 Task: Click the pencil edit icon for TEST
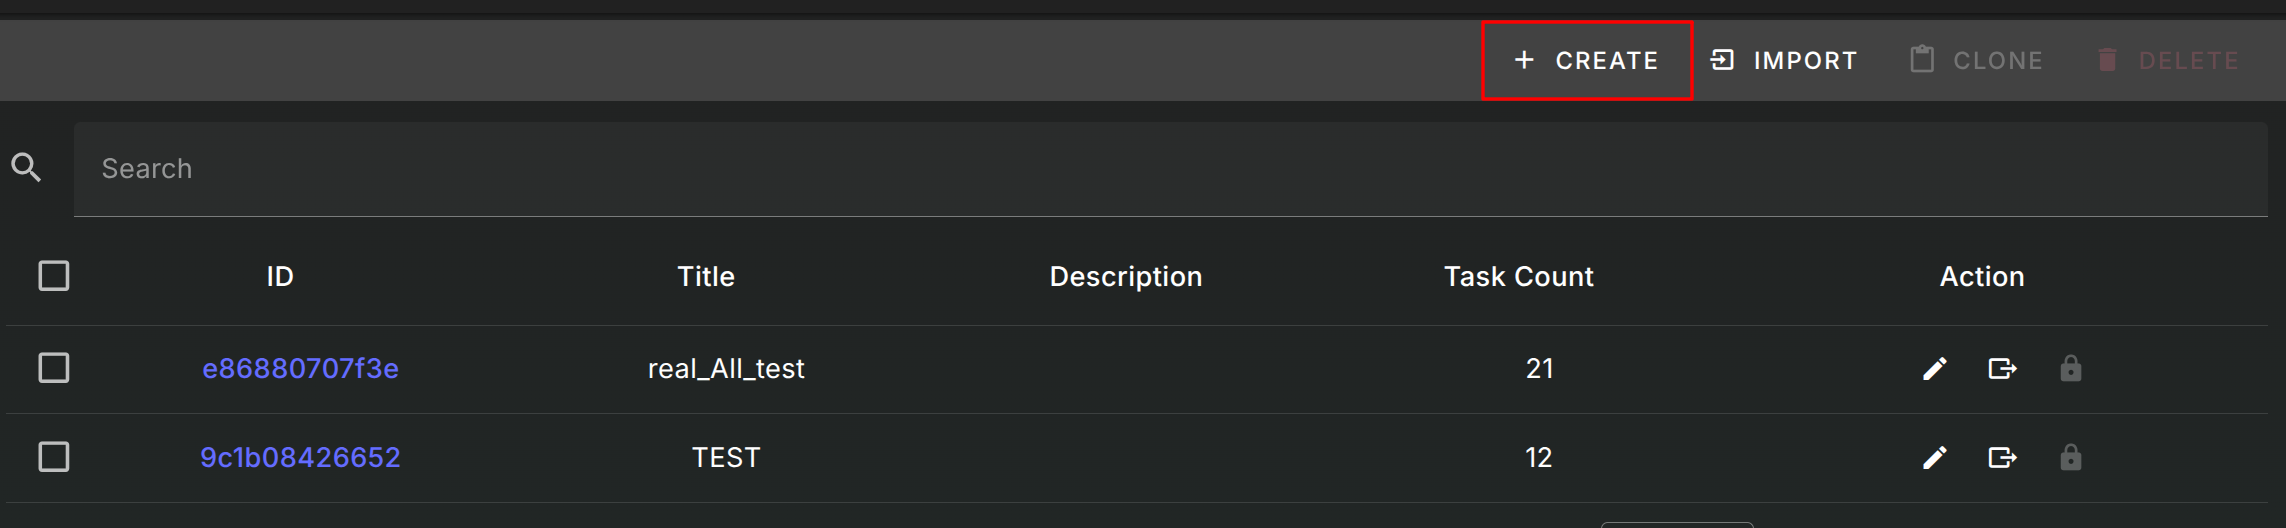(x=1935, y=458)
